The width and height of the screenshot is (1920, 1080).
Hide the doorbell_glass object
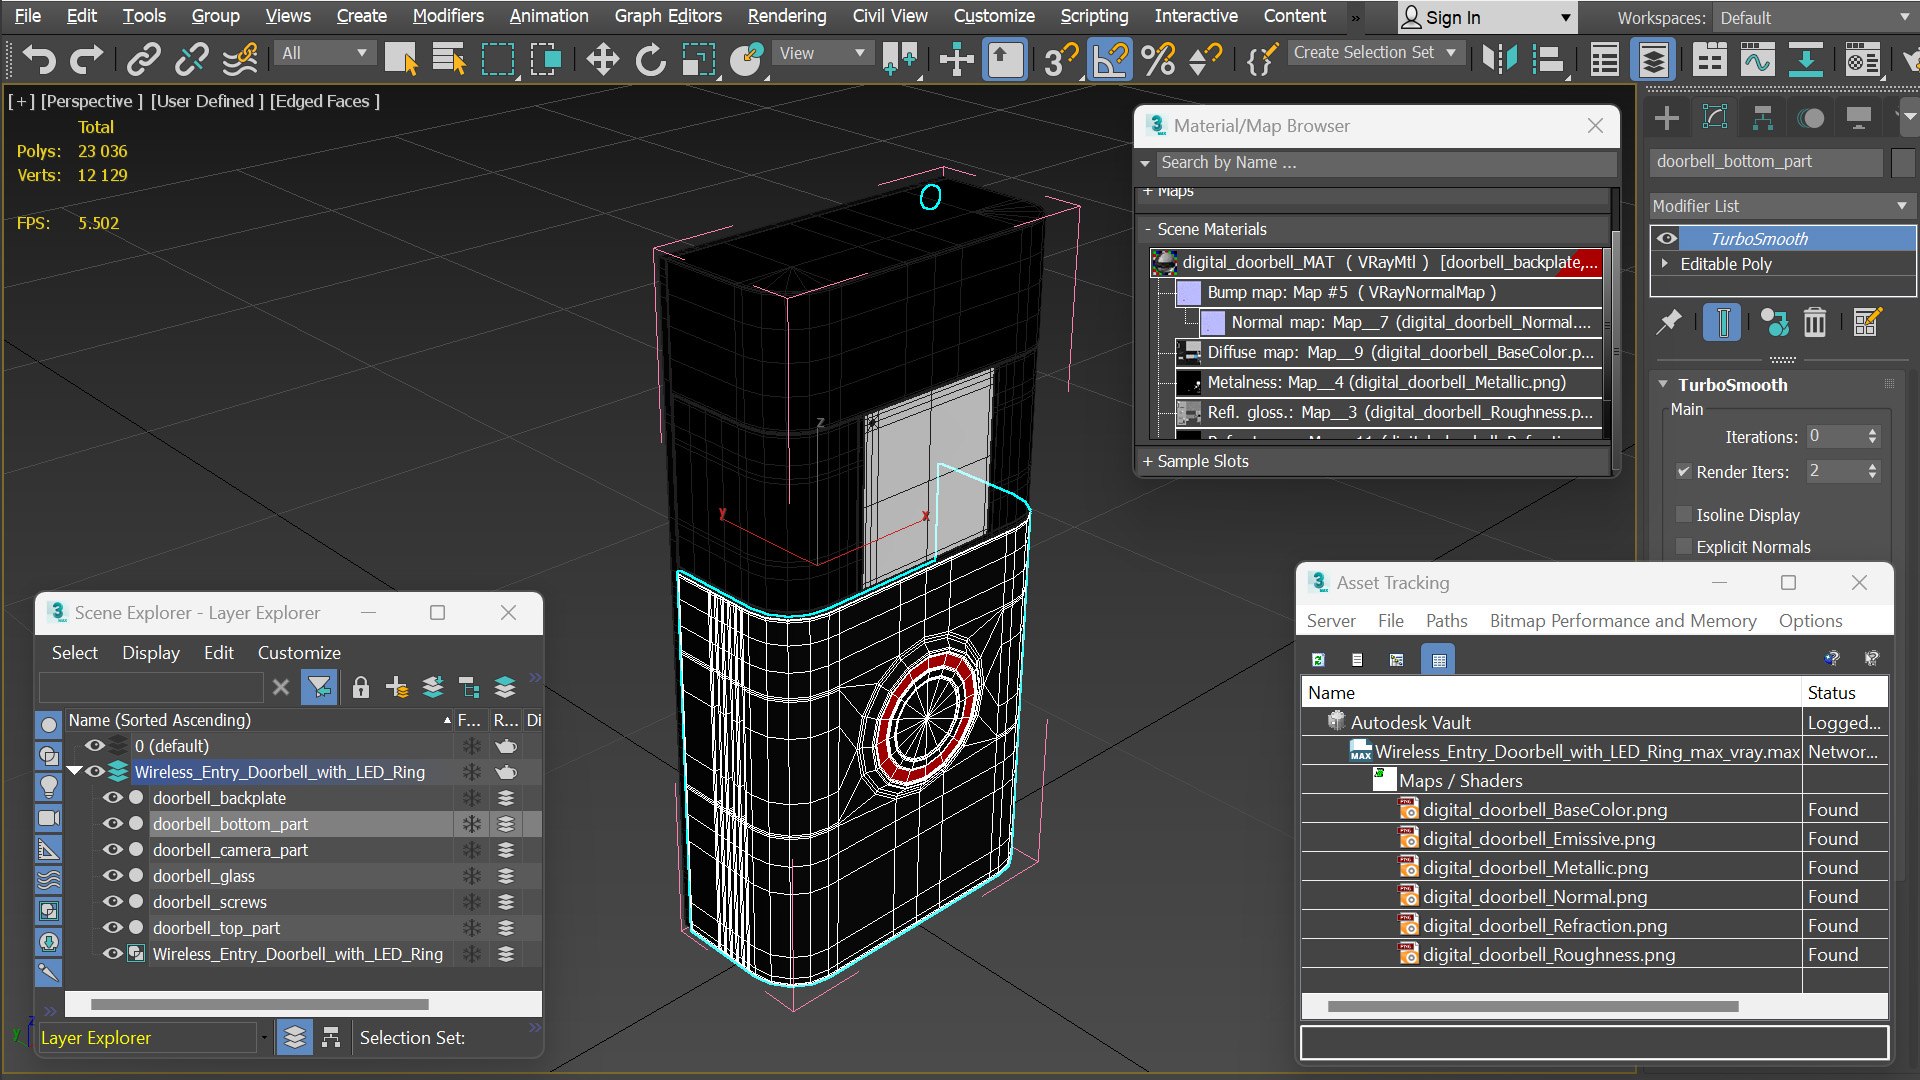click(x=112, y=876)
